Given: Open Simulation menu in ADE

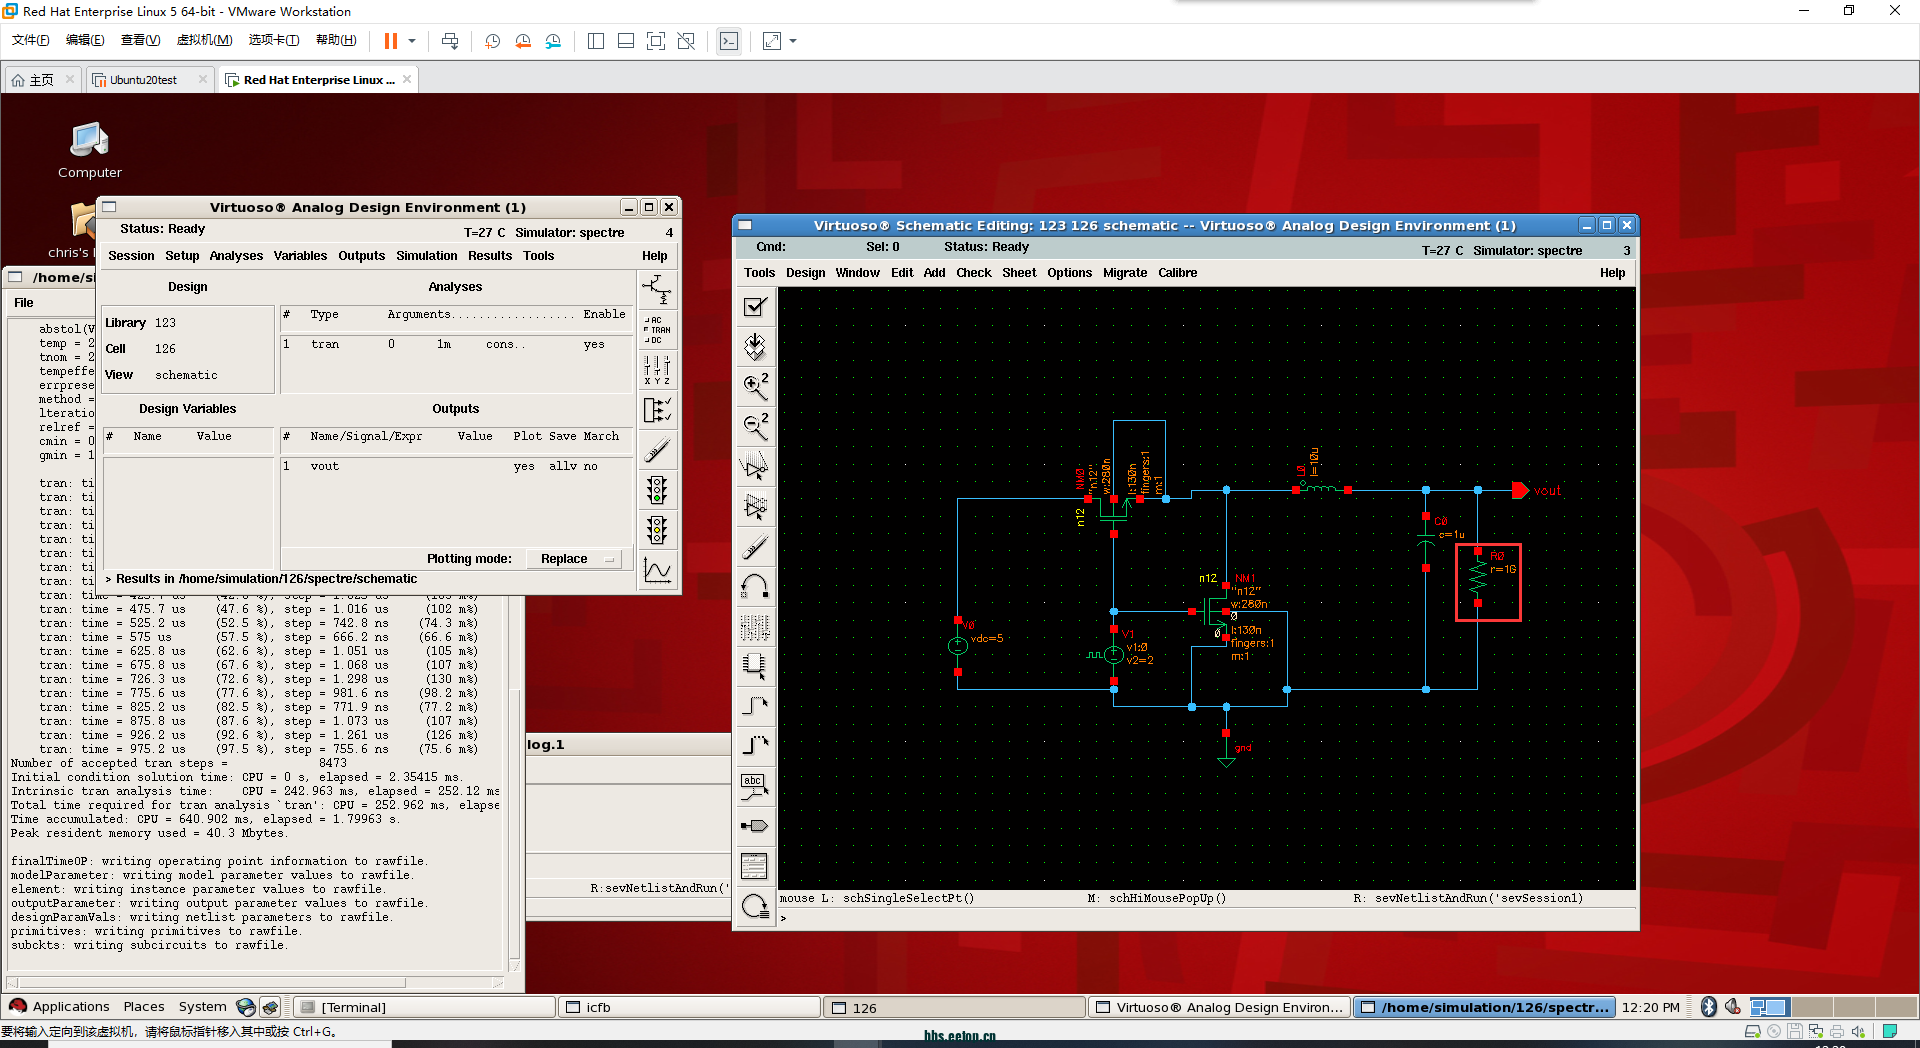Looking at the screenshot, I should 426,256.
